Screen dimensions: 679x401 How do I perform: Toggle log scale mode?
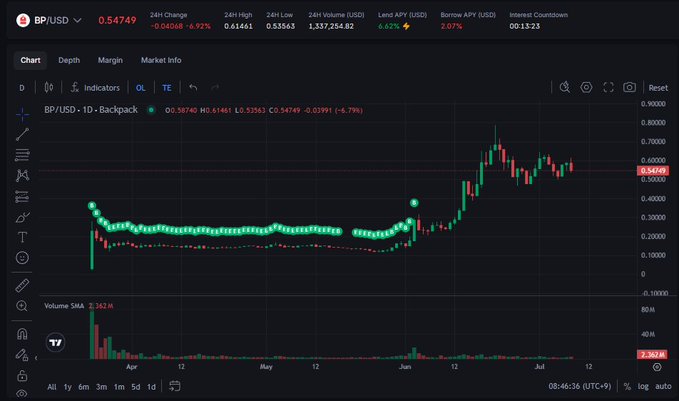643,386
